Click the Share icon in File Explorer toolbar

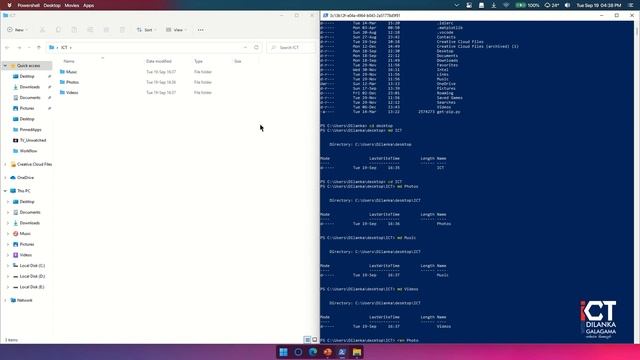point(106,30)
